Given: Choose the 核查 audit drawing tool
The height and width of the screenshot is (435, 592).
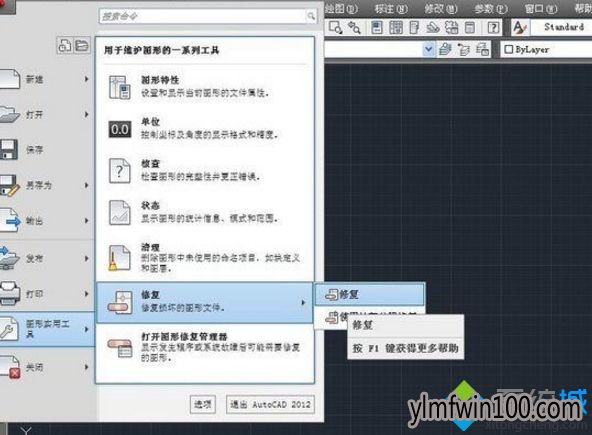Looking at the screenshot, I should pyautogui.click(x=205, y=170).
